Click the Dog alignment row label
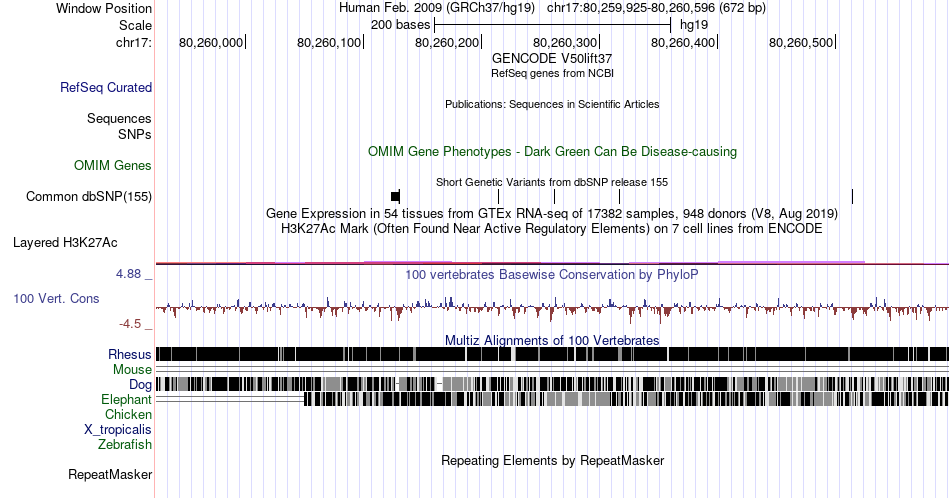The height and width of the screenshot is (498, 950). pyautogui.click(x=140, y=385)
